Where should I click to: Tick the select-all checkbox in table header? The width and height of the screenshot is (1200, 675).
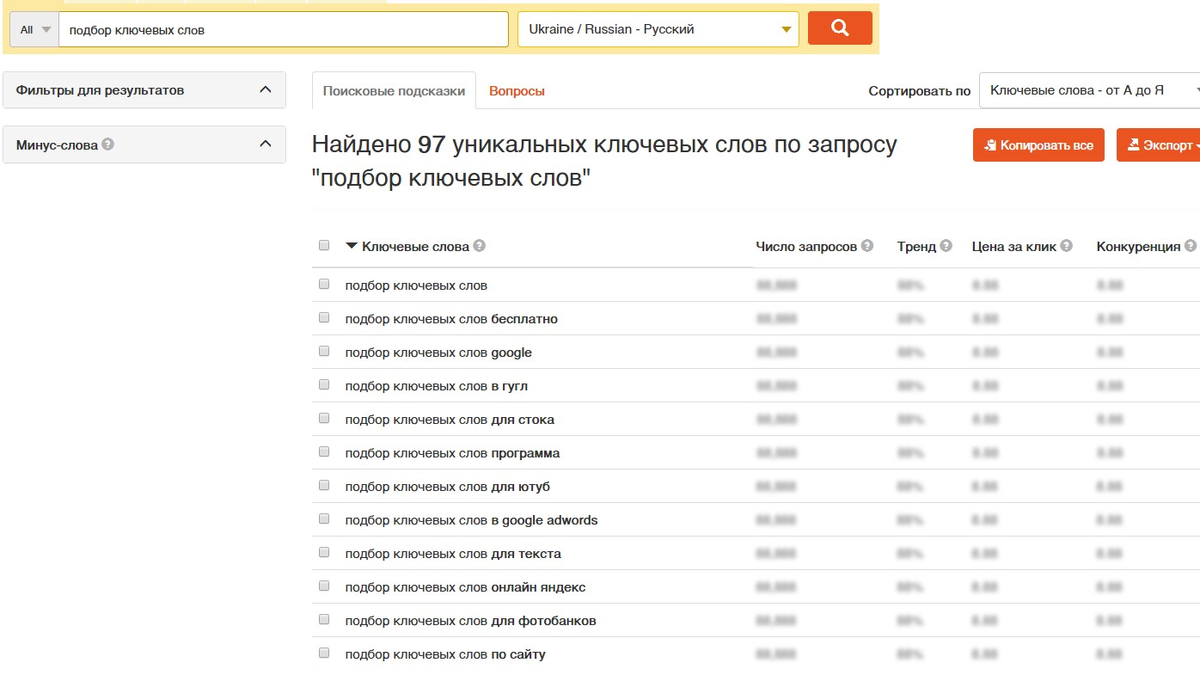point(323,245)
